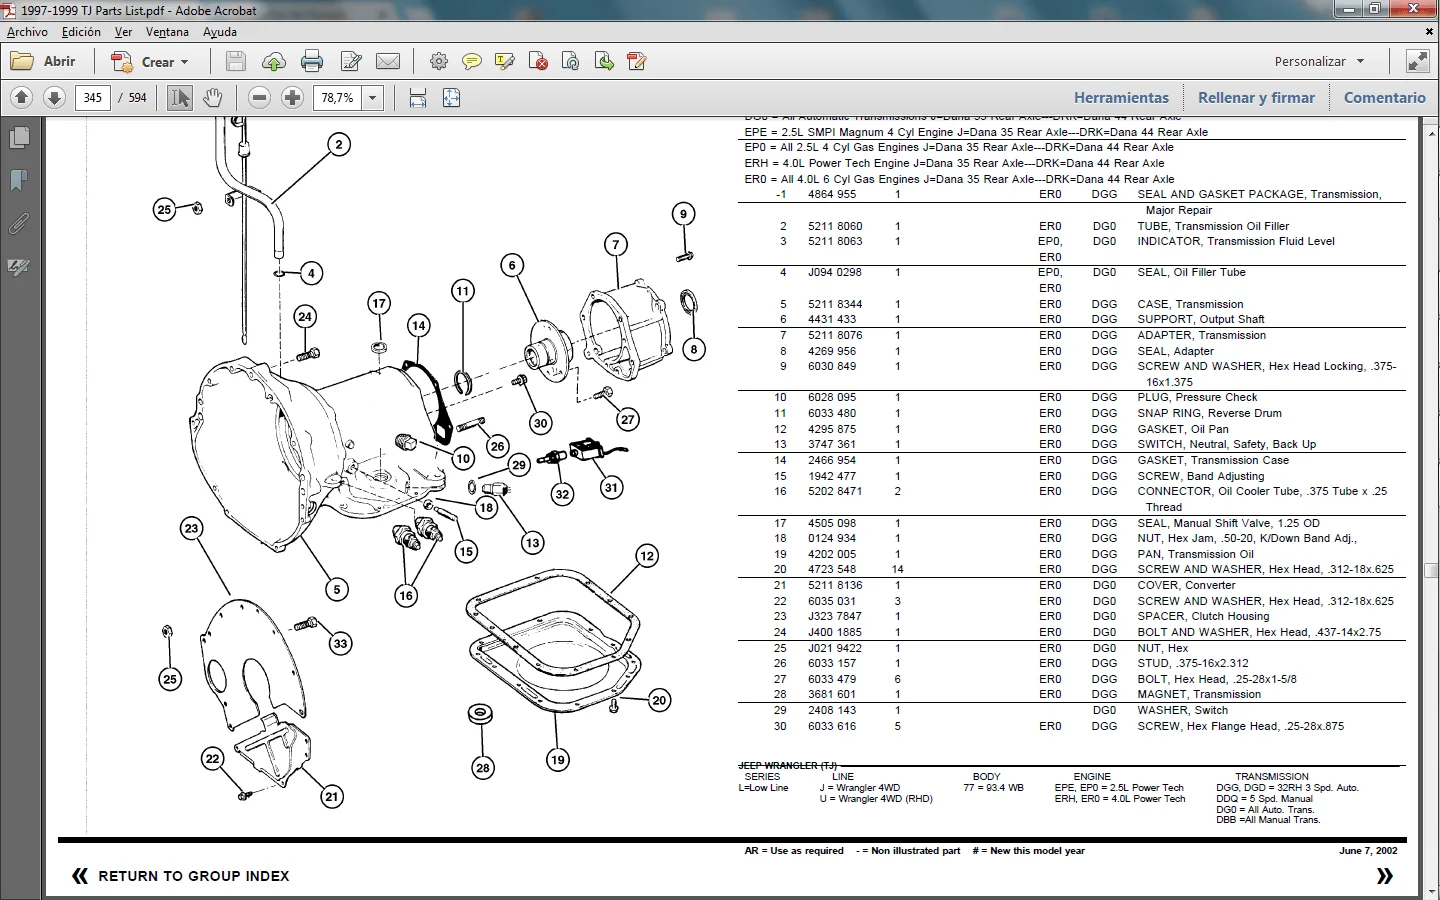Screen dimensions: 1440x900
Task: Open the Rellenar y firmar pane
Action: pos(1257,98)
